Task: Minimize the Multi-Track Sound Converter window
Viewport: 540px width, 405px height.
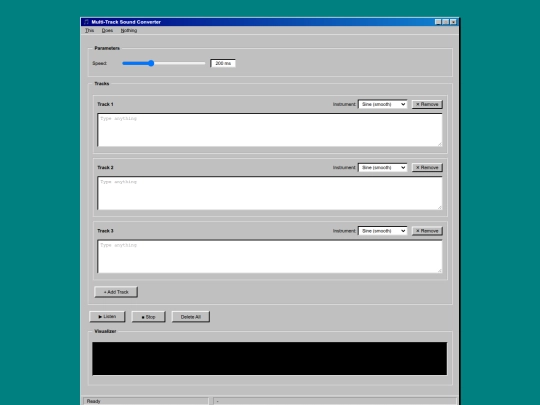Action: tap(438, 22)
